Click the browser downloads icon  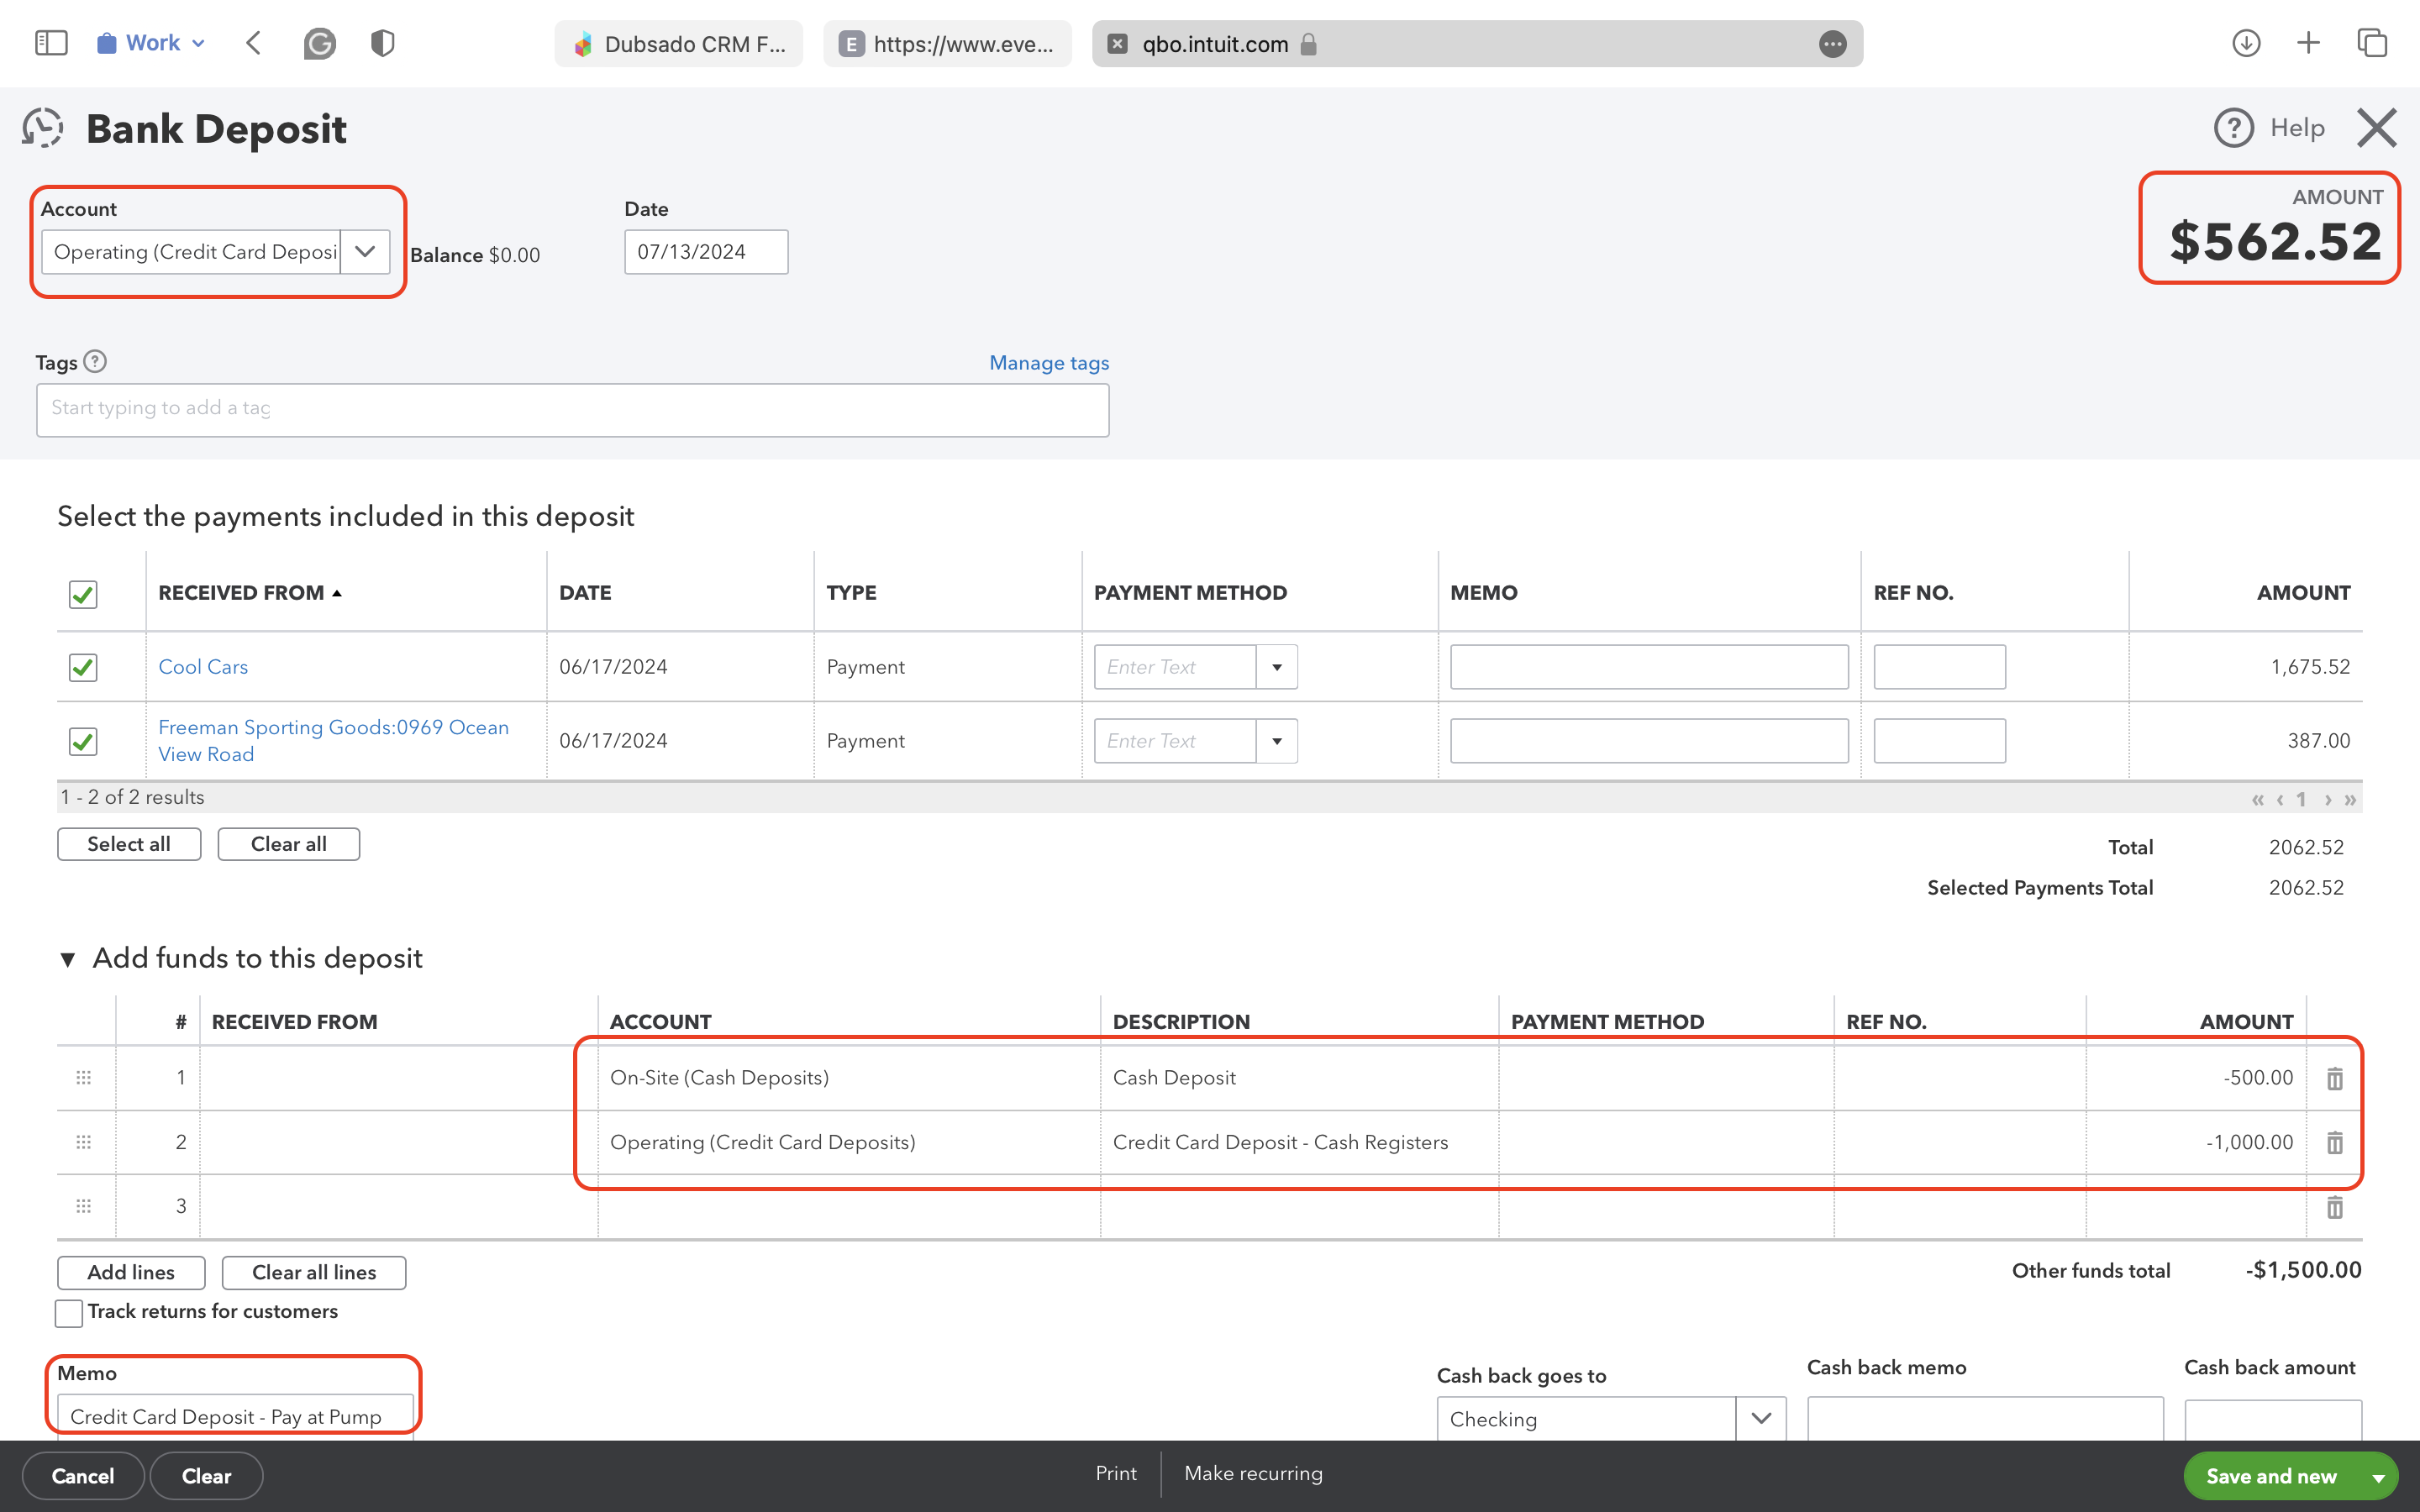click(x=2245, y=43)
